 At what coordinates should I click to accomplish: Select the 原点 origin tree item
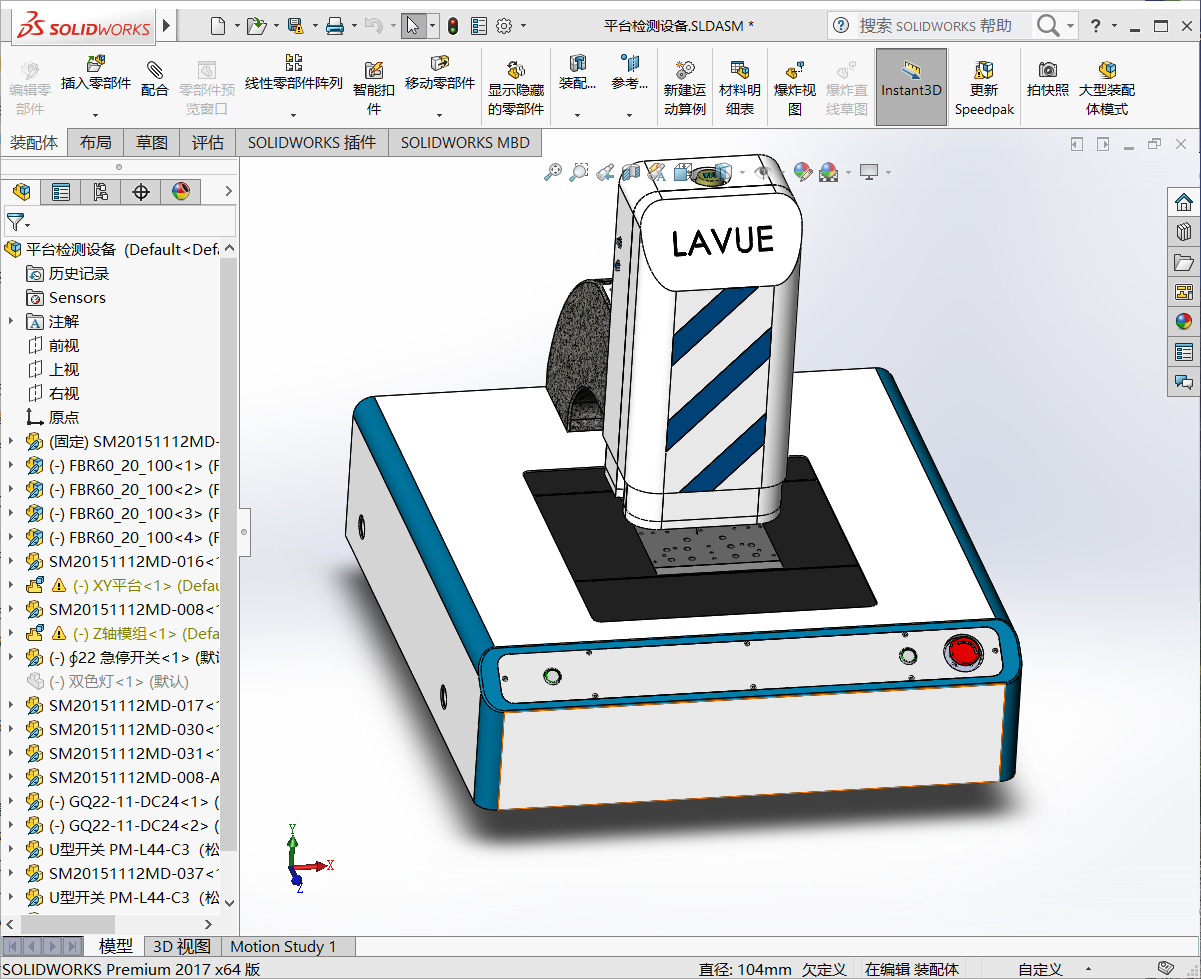pyautogui.click(x=64, y=417)
